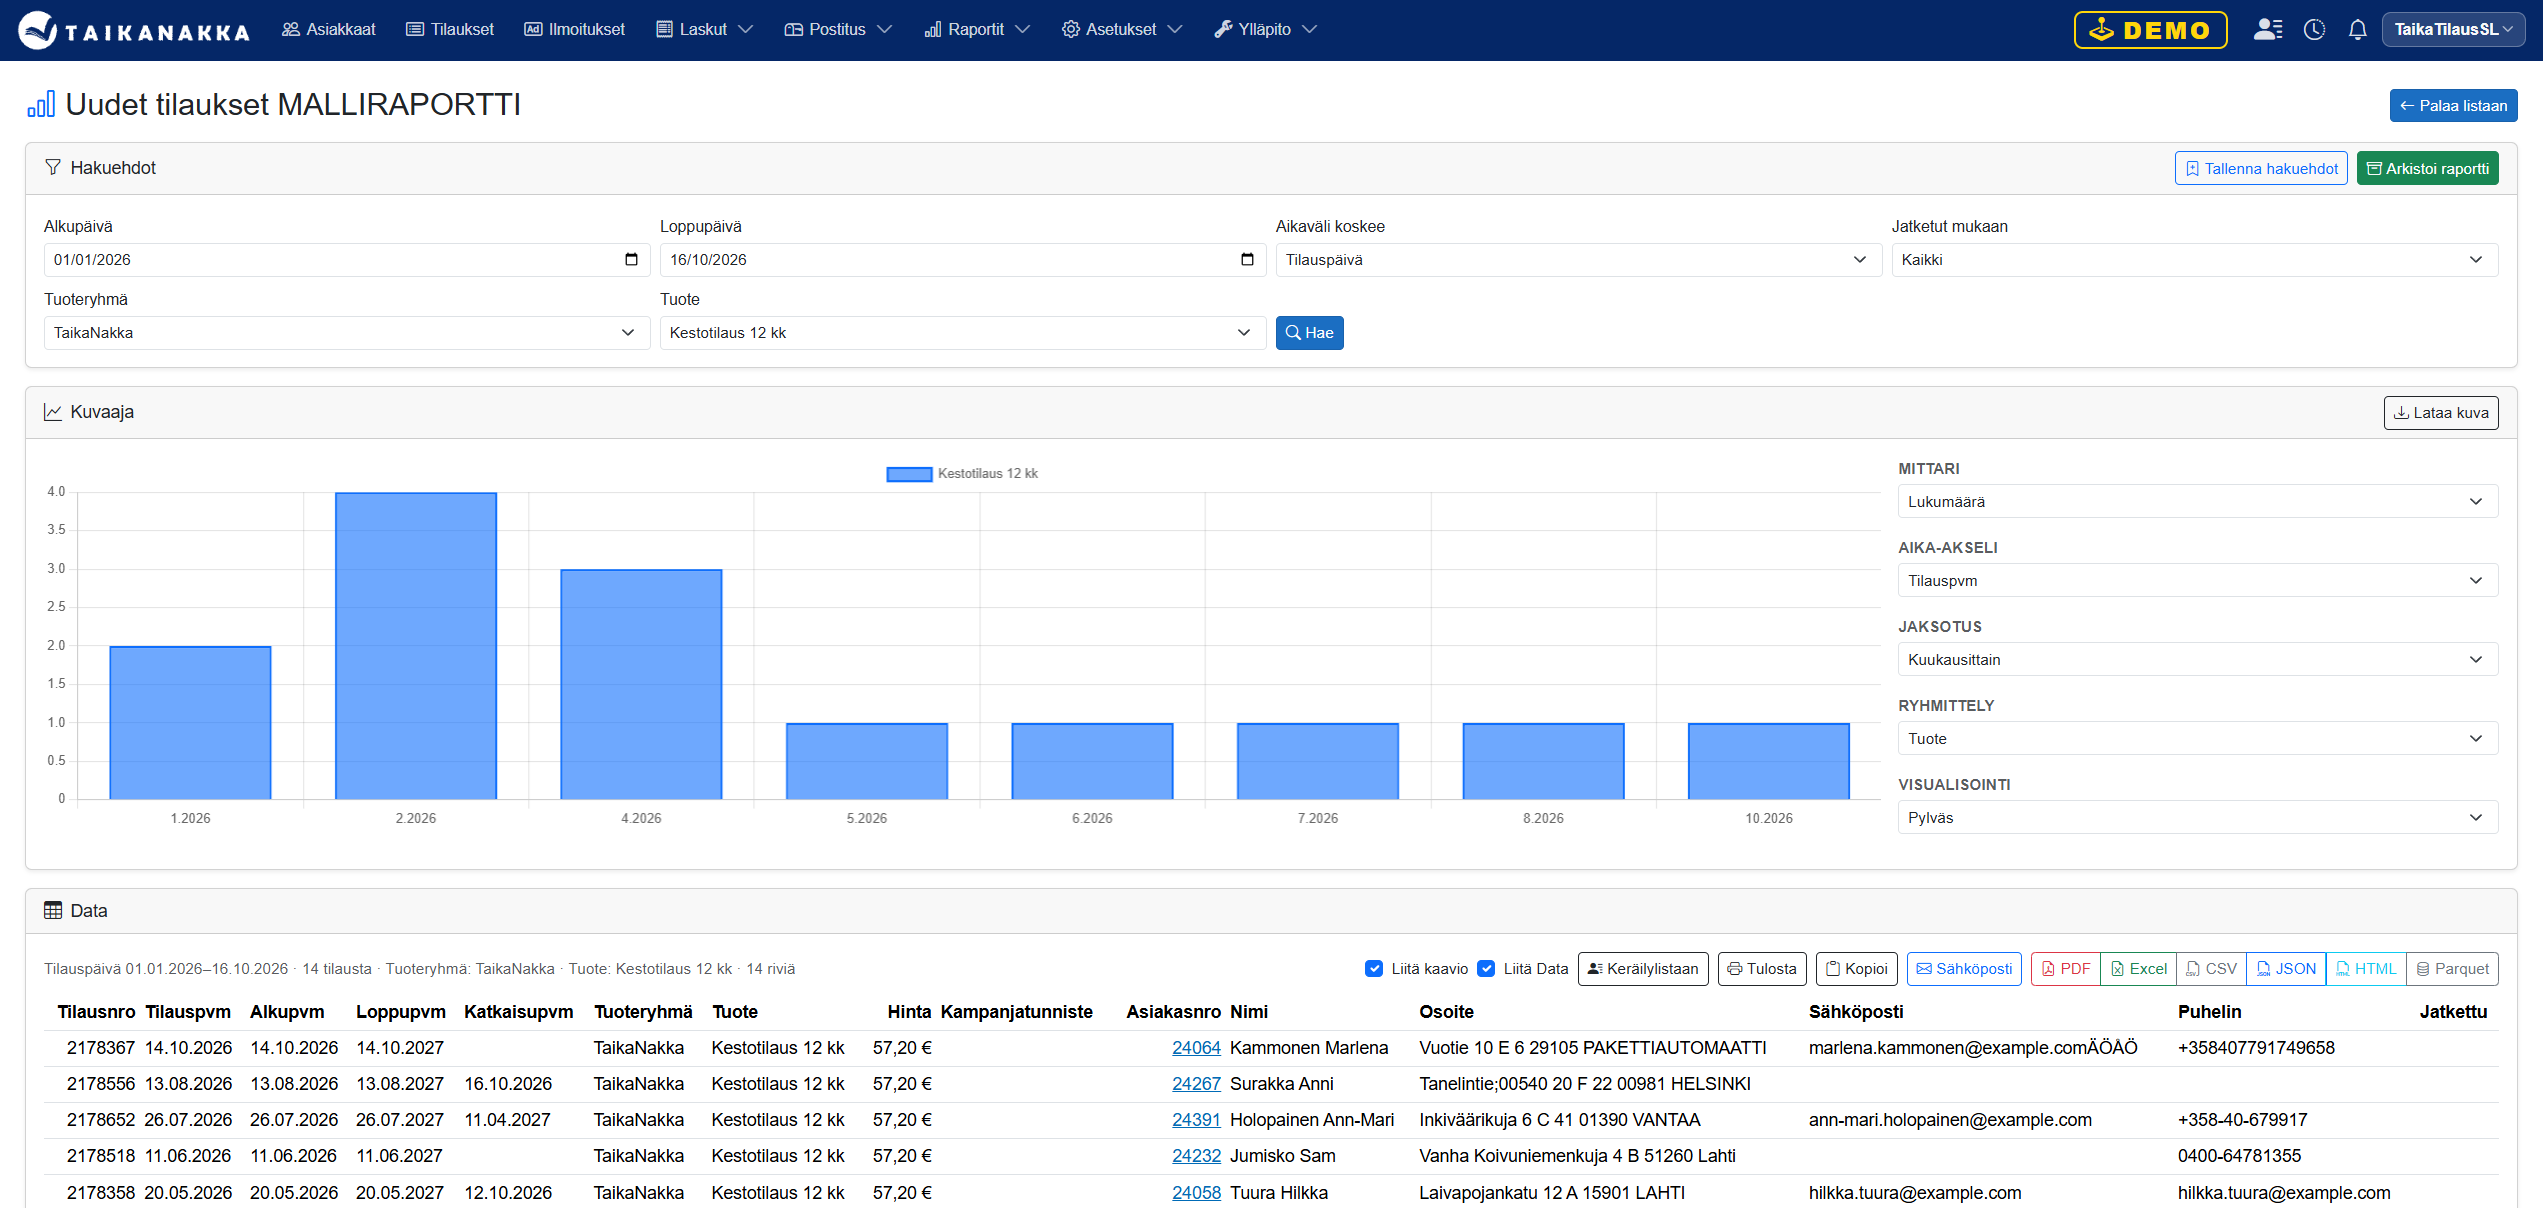Open the clock history icon
The width and height of the screenshot is (2543, 1208).
pyautogui.click(x=2314, y=30)
